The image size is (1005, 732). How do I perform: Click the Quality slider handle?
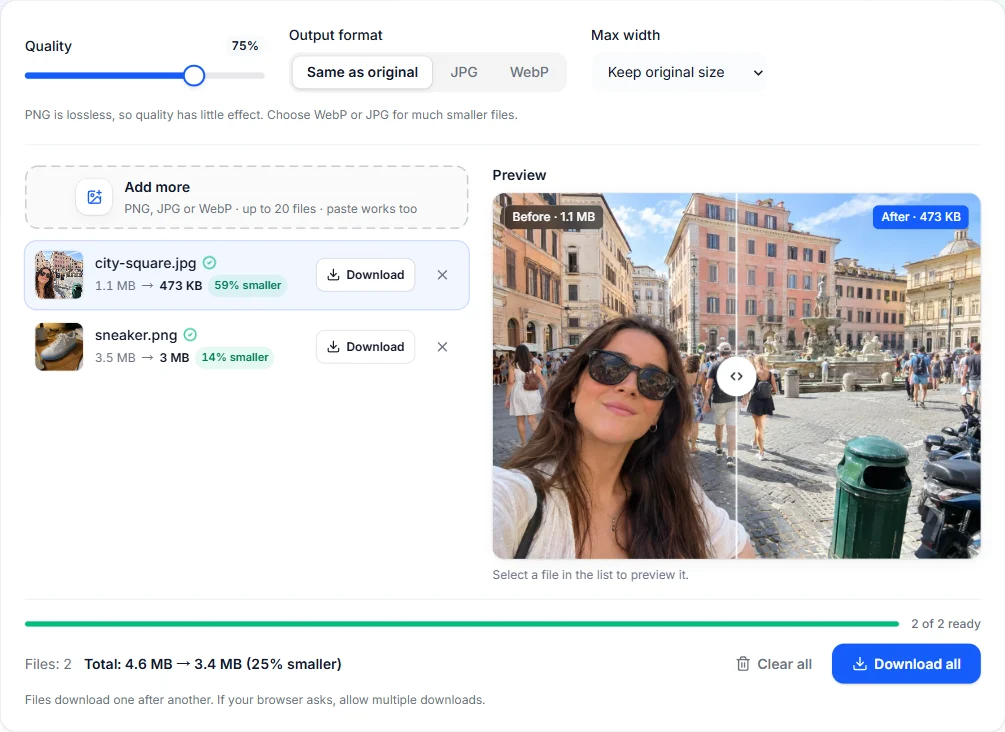(x=194, y=76)
